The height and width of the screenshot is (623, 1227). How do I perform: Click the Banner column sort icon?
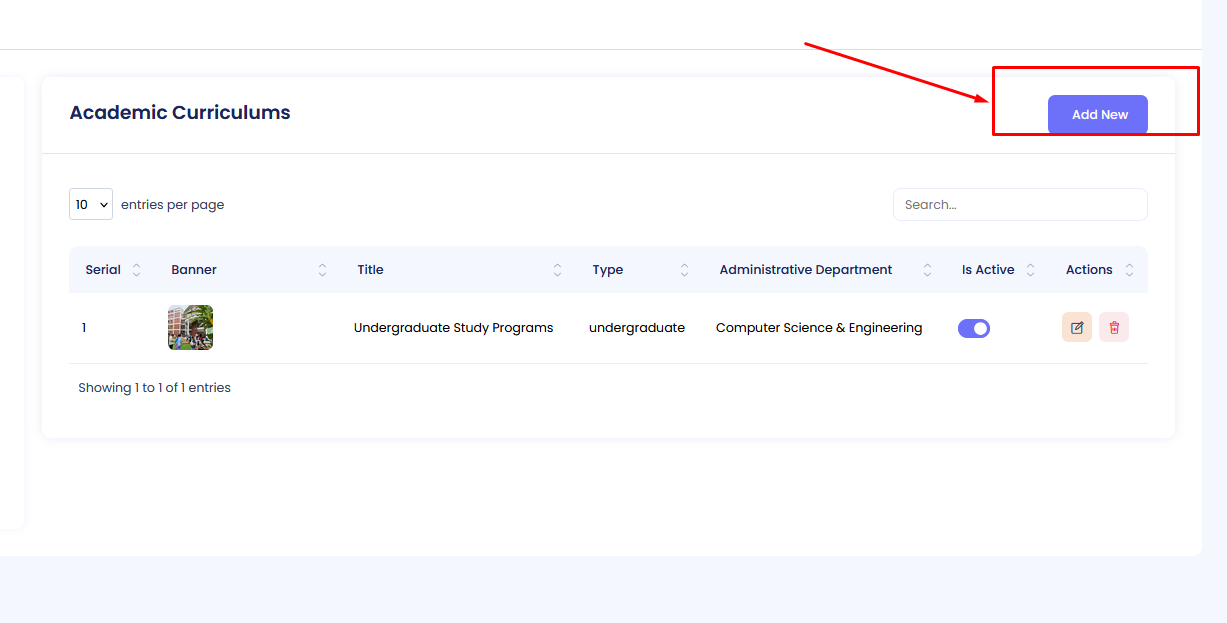(322, 270)
